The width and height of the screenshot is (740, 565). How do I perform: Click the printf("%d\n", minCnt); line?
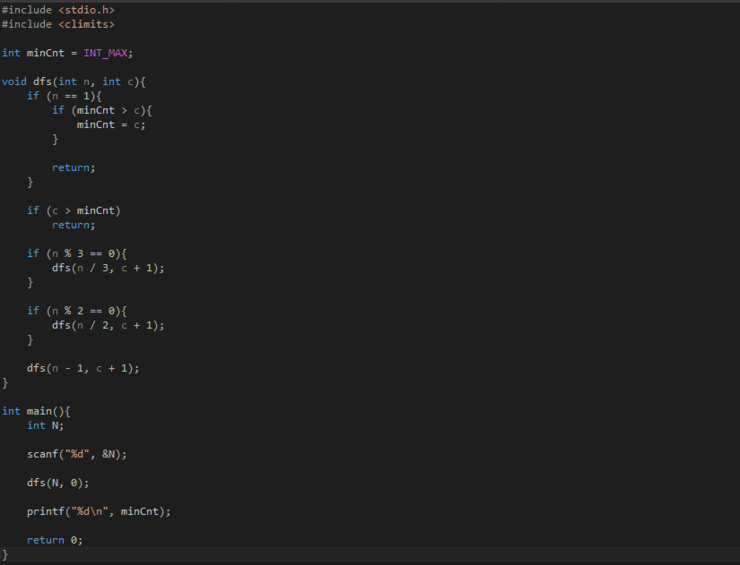tap(99, 511)
